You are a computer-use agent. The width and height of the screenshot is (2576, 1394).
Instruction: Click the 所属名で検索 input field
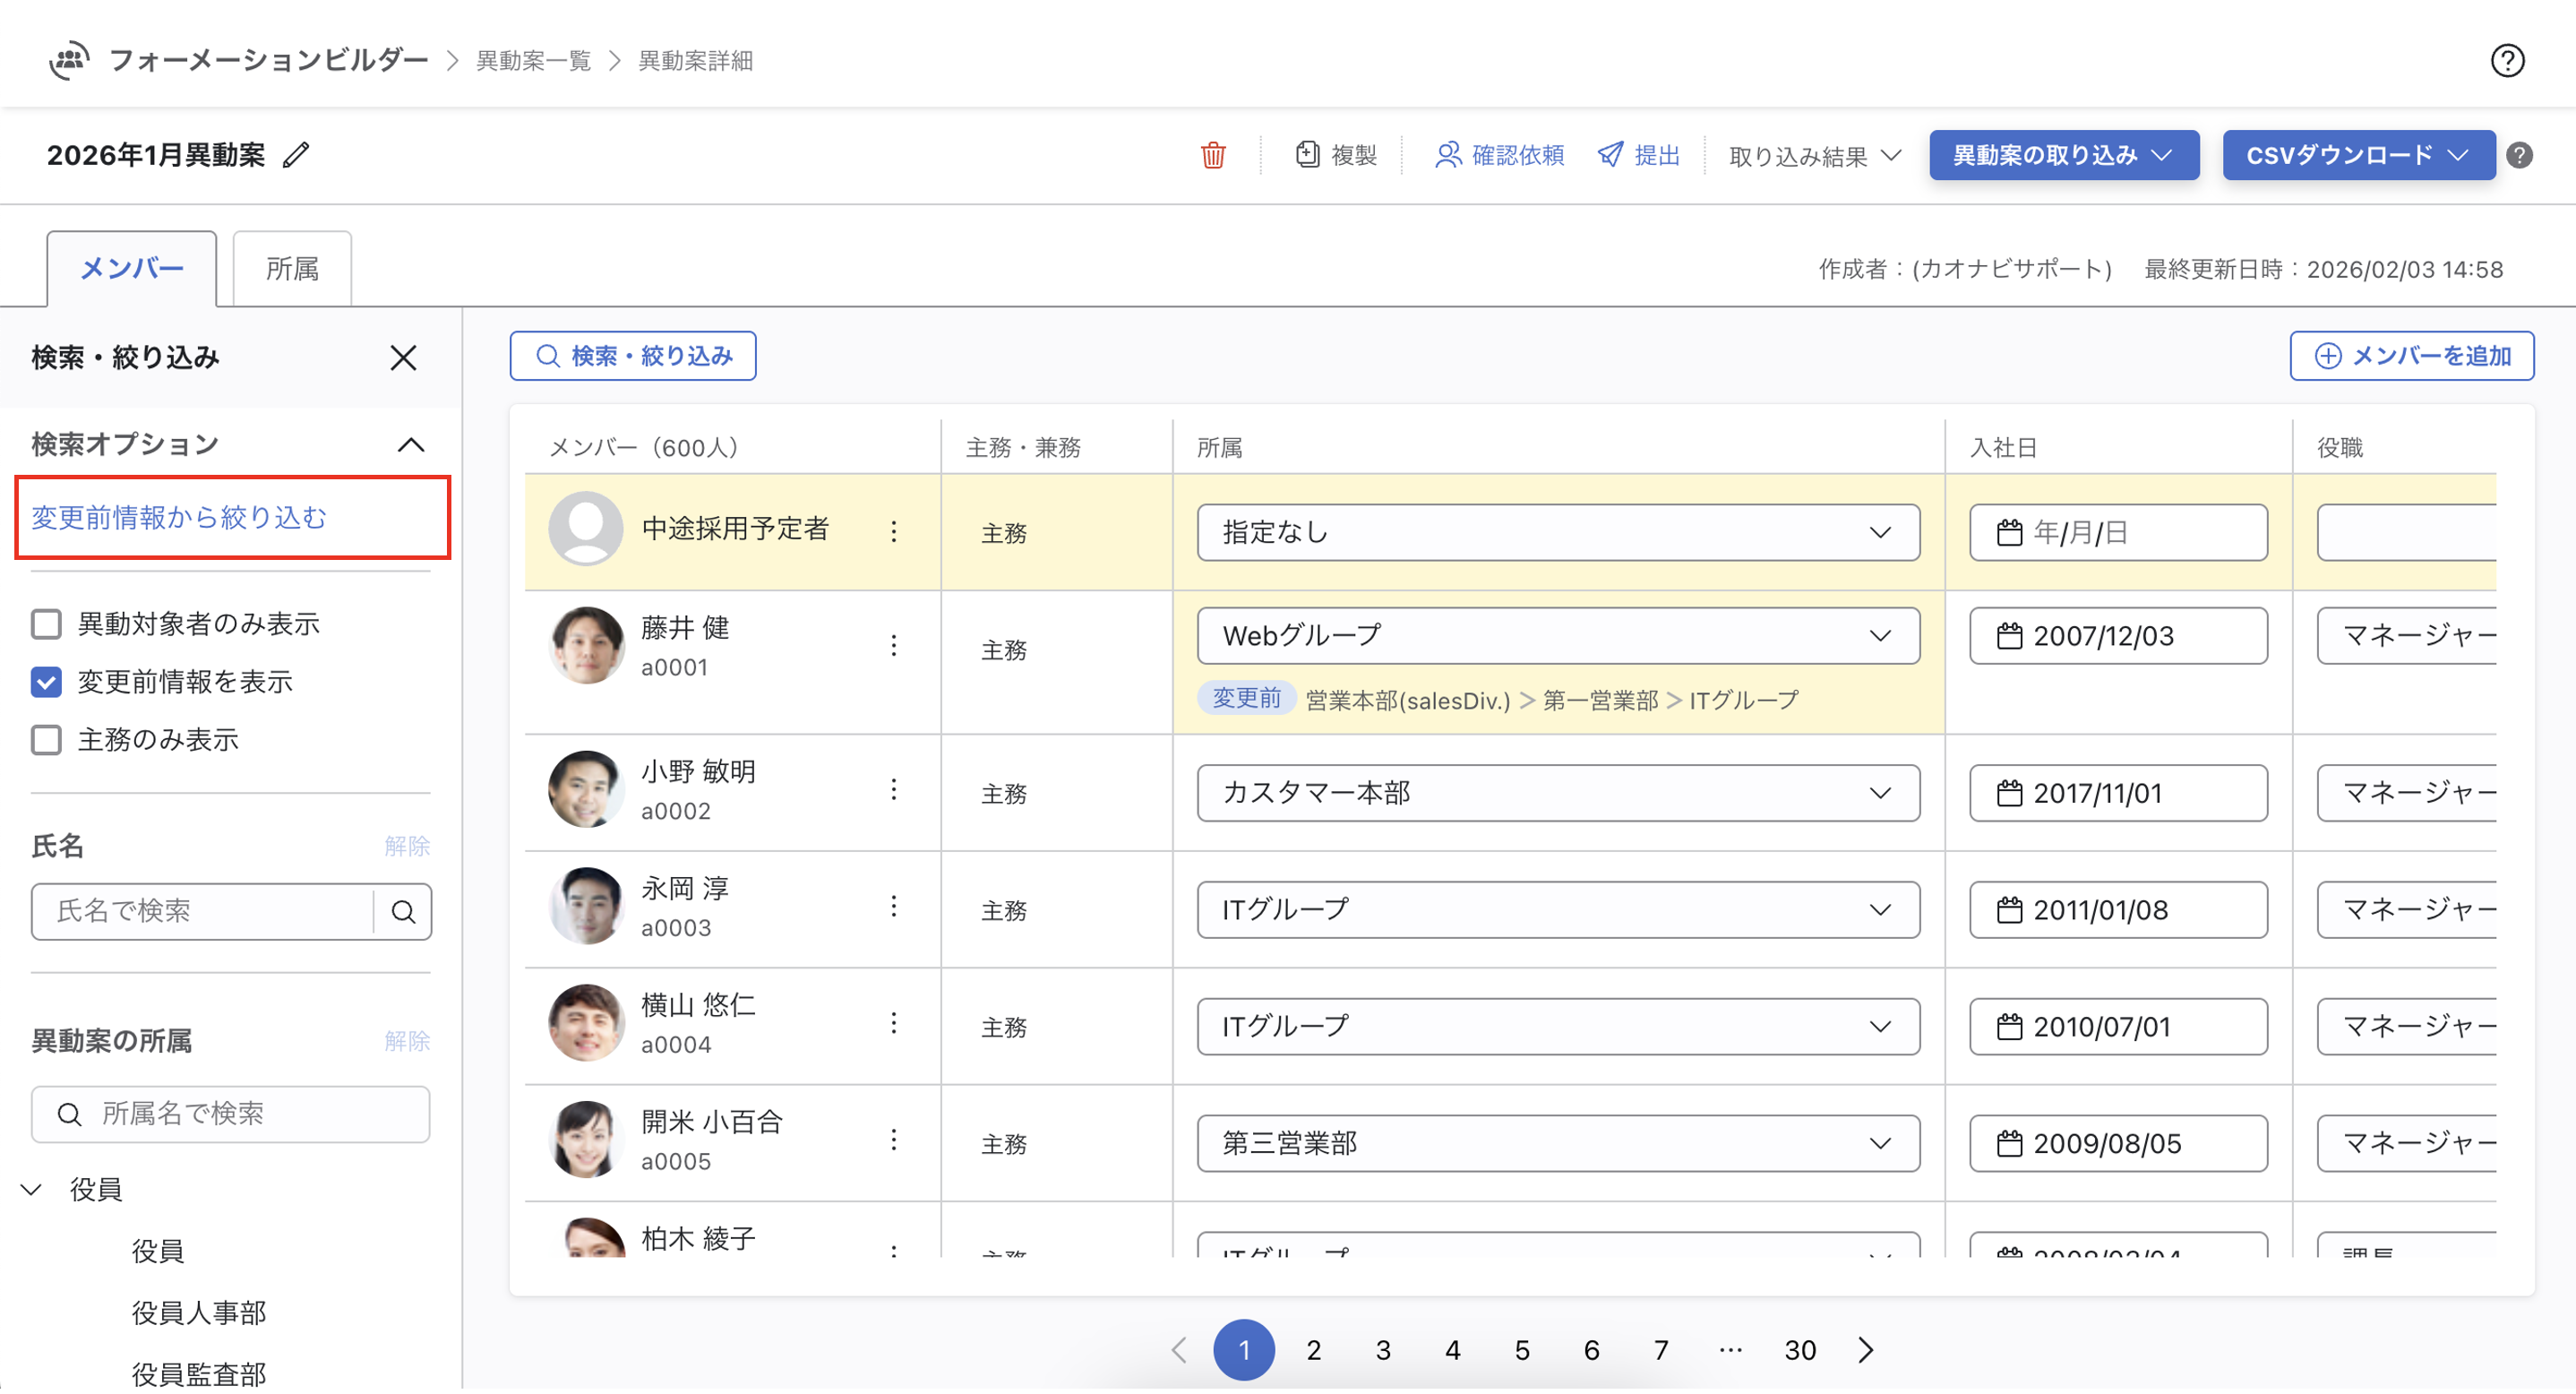click(231, 1114)
